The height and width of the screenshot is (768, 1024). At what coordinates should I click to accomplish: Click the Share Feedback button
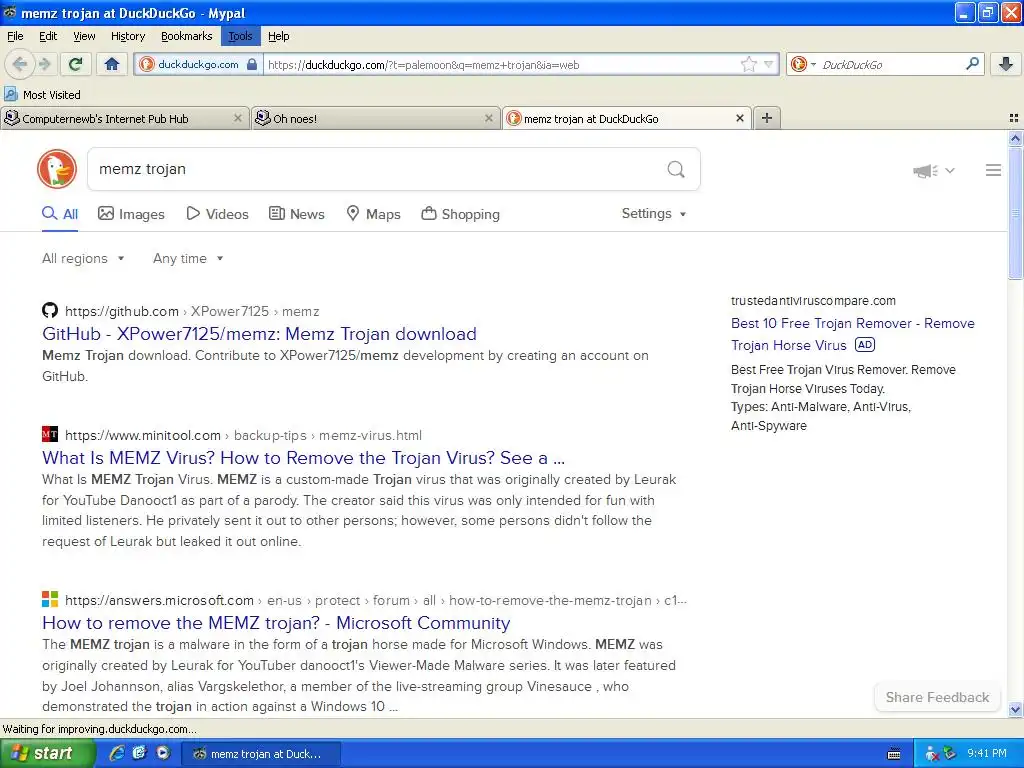937,697
